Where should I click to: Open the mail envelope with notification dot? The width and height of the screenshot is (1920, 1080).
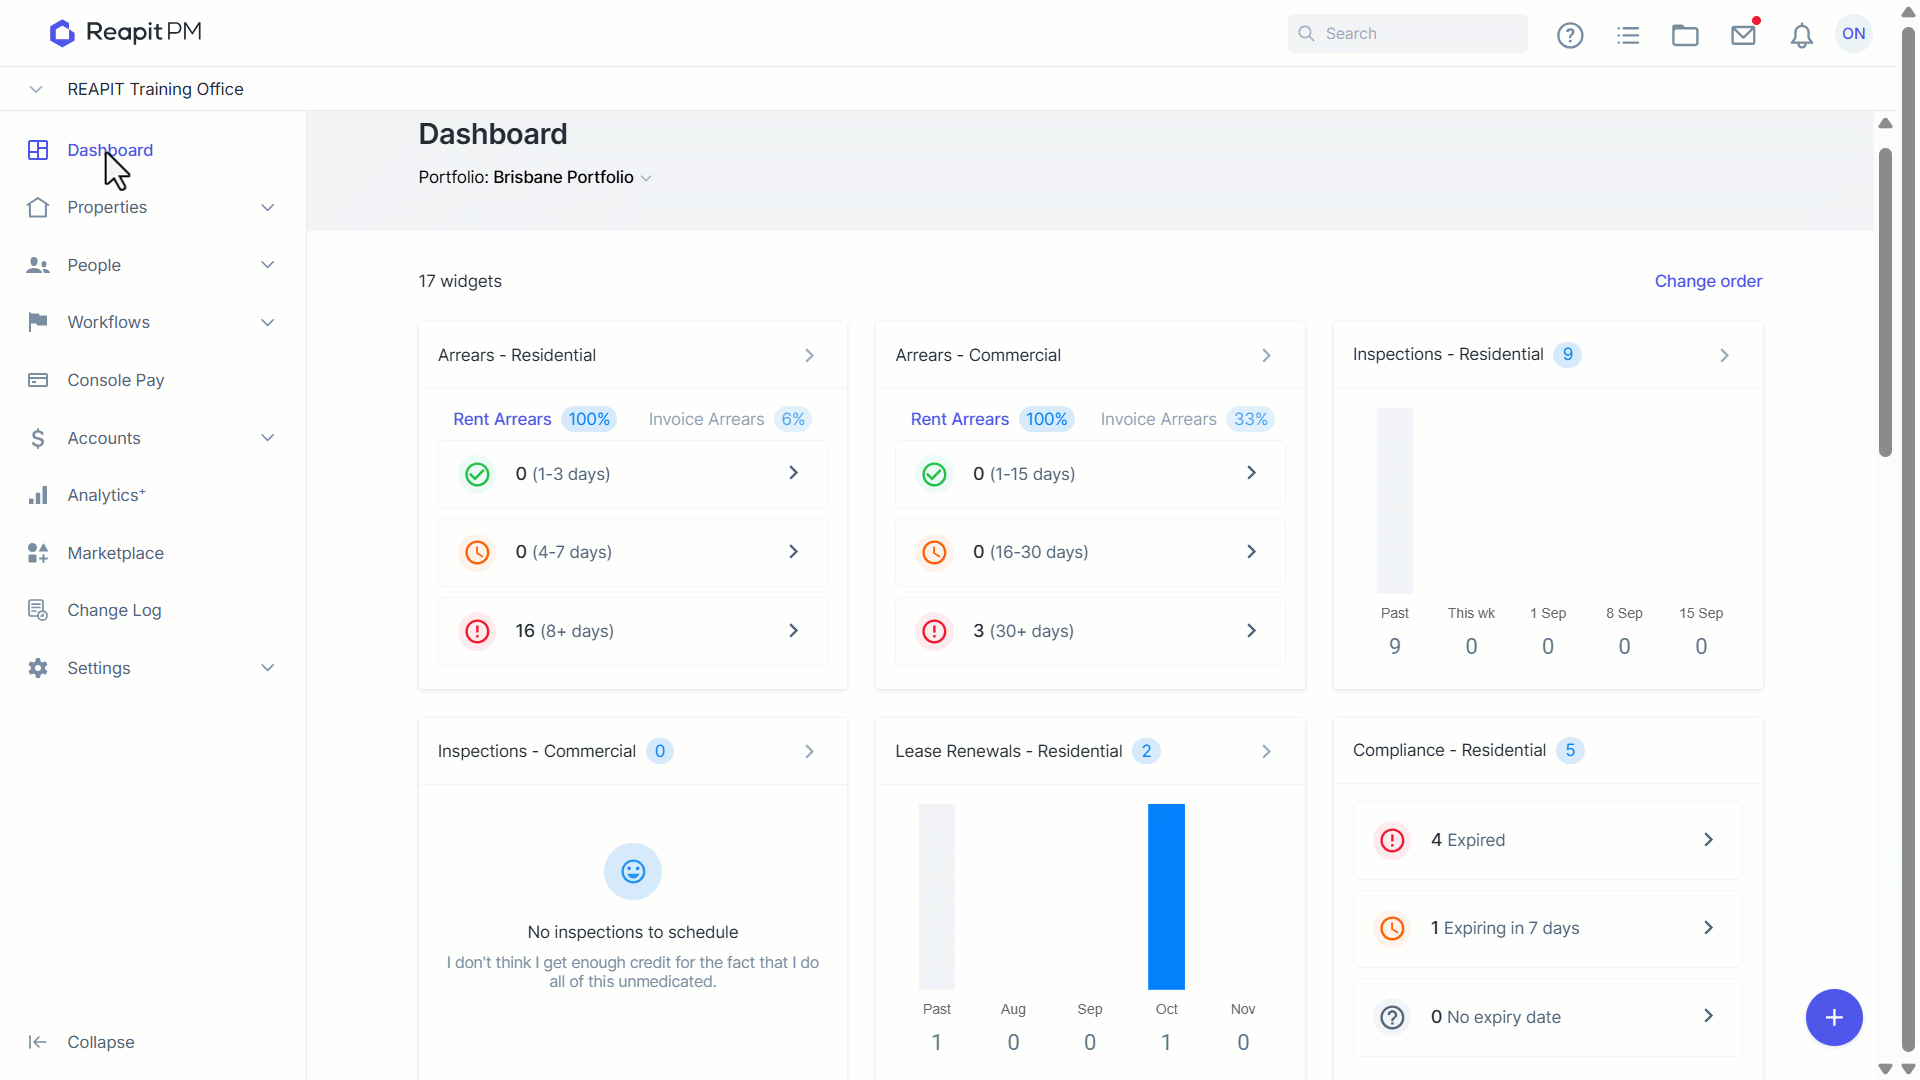coord(1744,35)
